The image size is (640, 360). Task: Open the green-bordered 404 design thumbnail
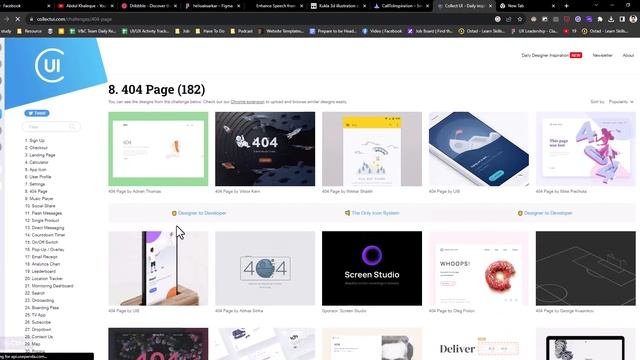click(158, 149)
